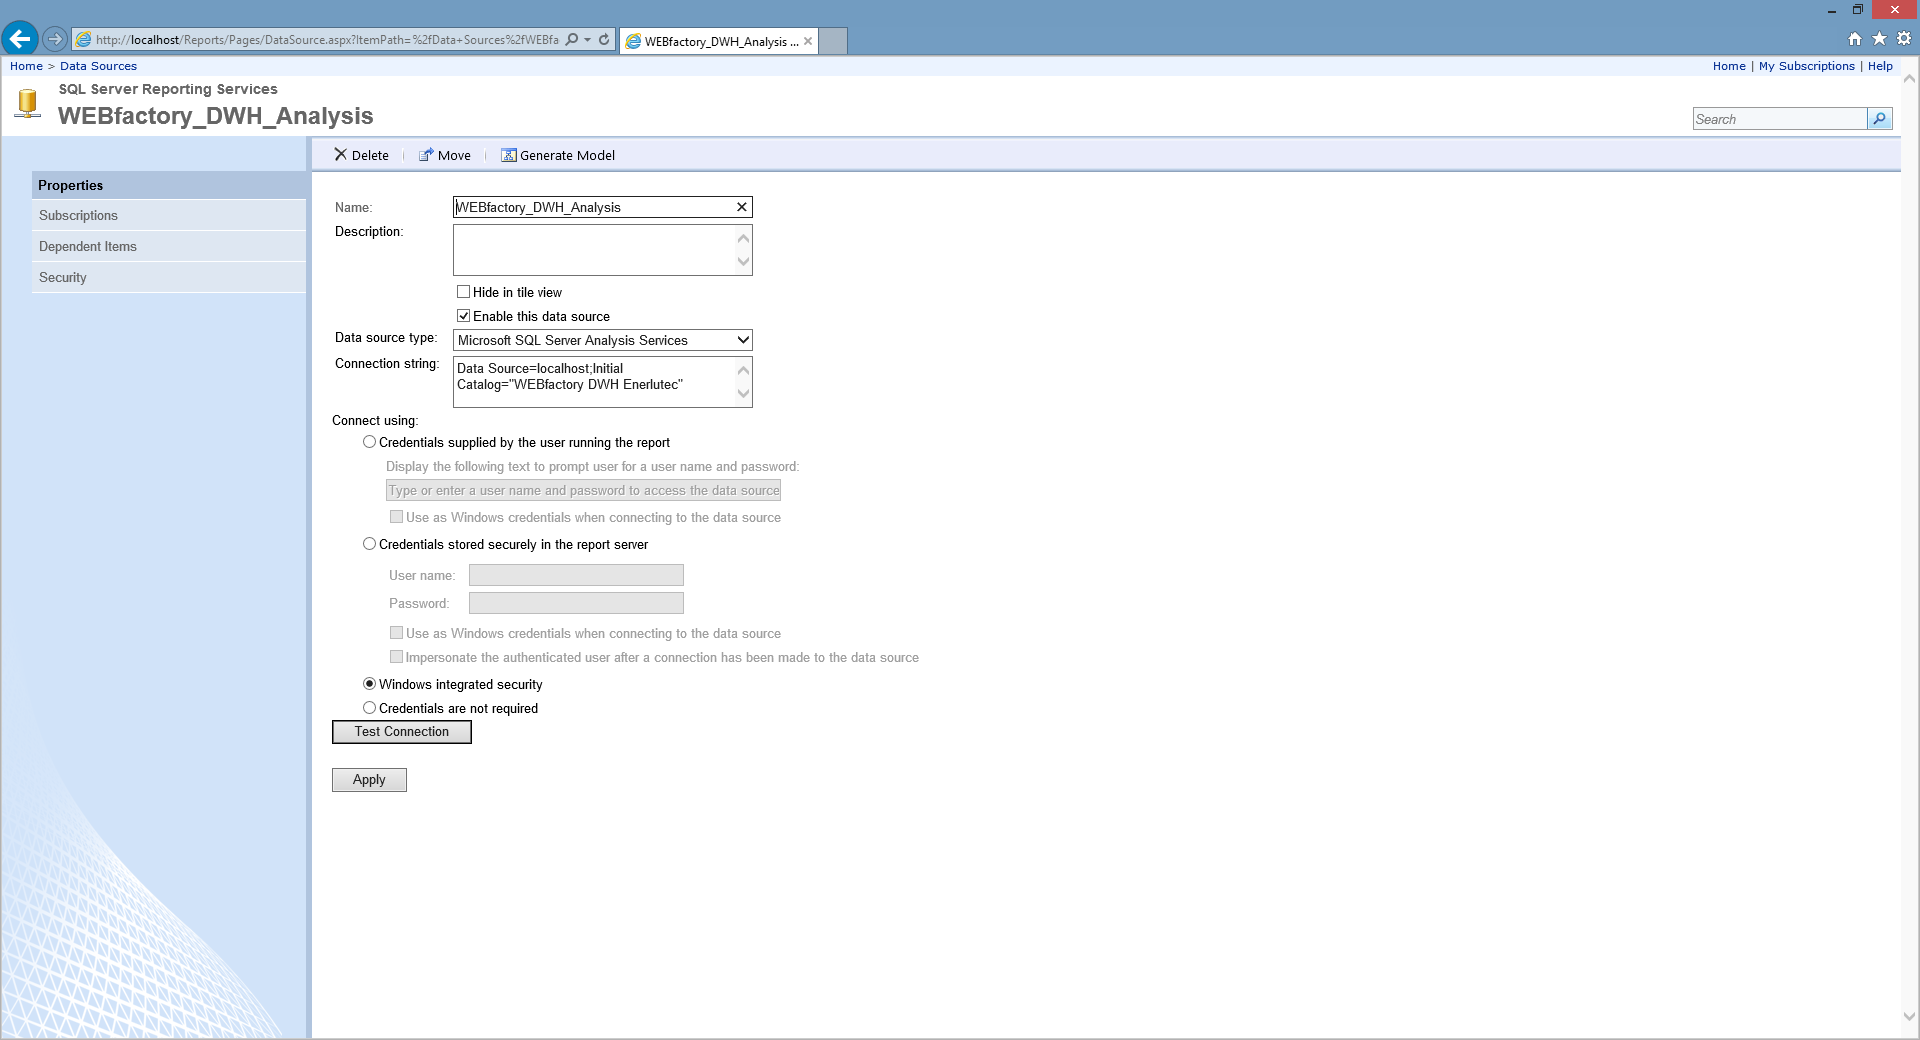This screenshot has height=1040, width=1920.
Task: Uncheck Enable this data source checkbox
Action: [x=464, y=316]
